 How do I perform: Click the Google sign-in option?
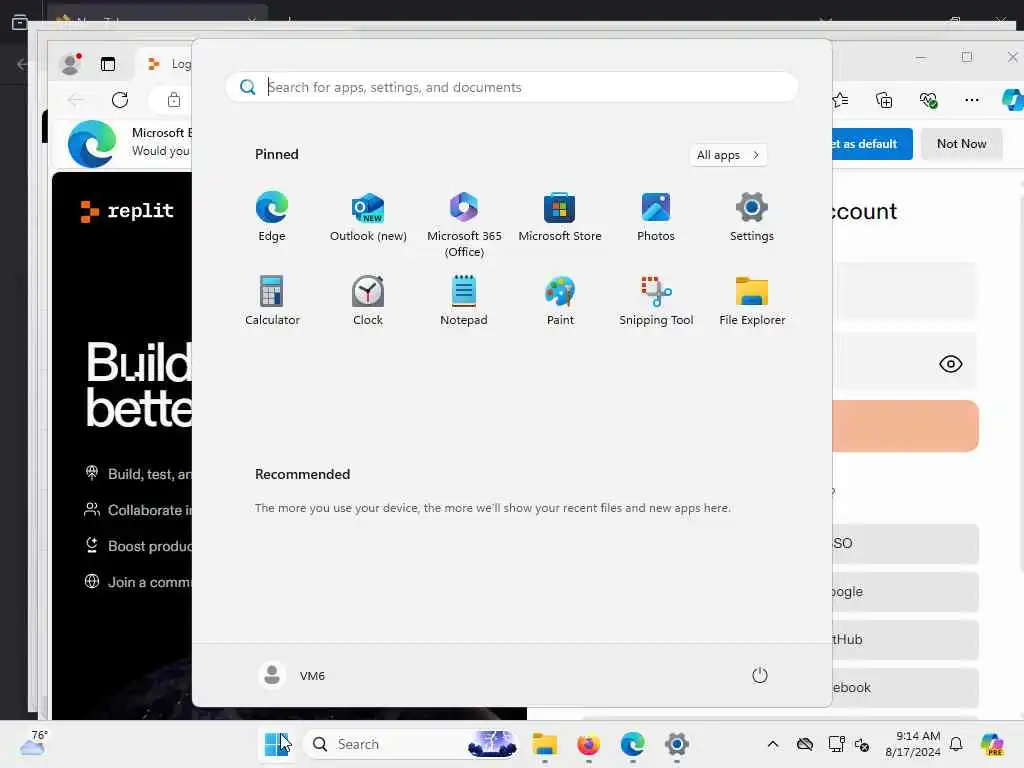[905, 592]
